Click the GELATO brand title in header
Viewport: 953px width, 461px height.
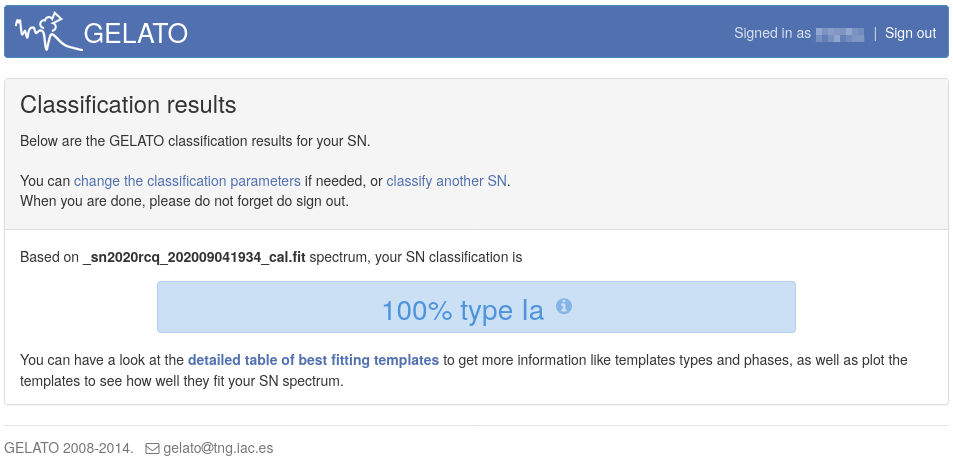(136, 33)
